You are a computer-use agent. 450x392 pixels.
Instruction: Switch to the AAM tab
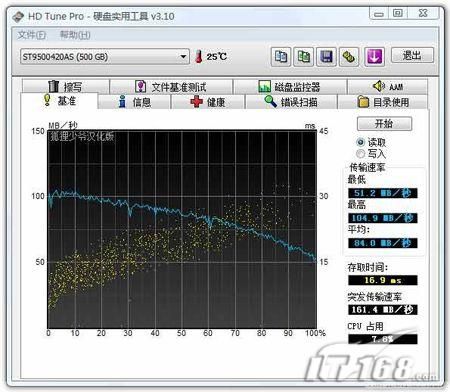pos(388,87)
